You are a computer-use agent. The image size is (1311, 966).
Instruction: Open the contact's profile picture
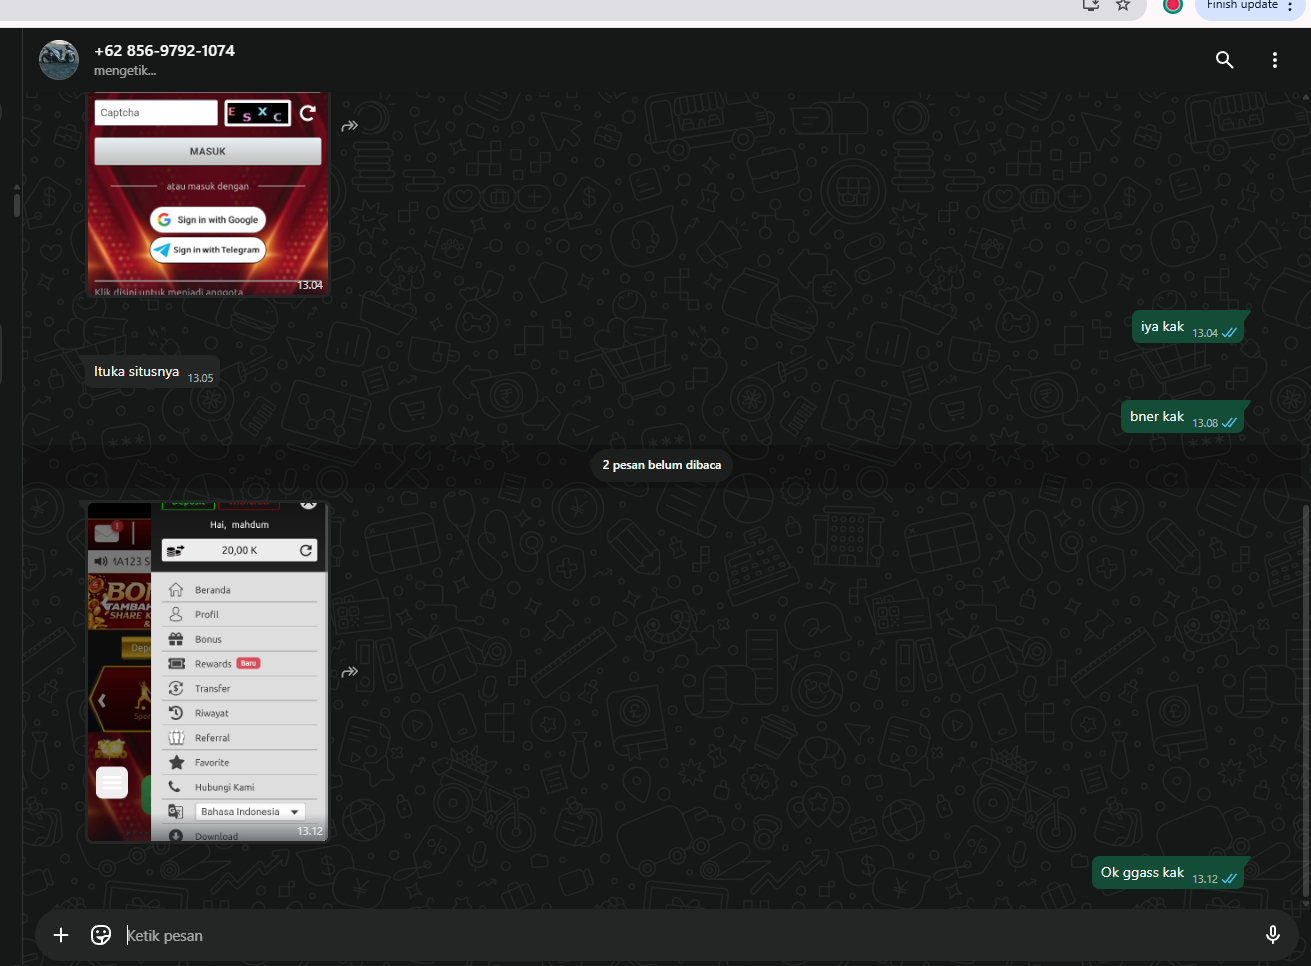59,60
